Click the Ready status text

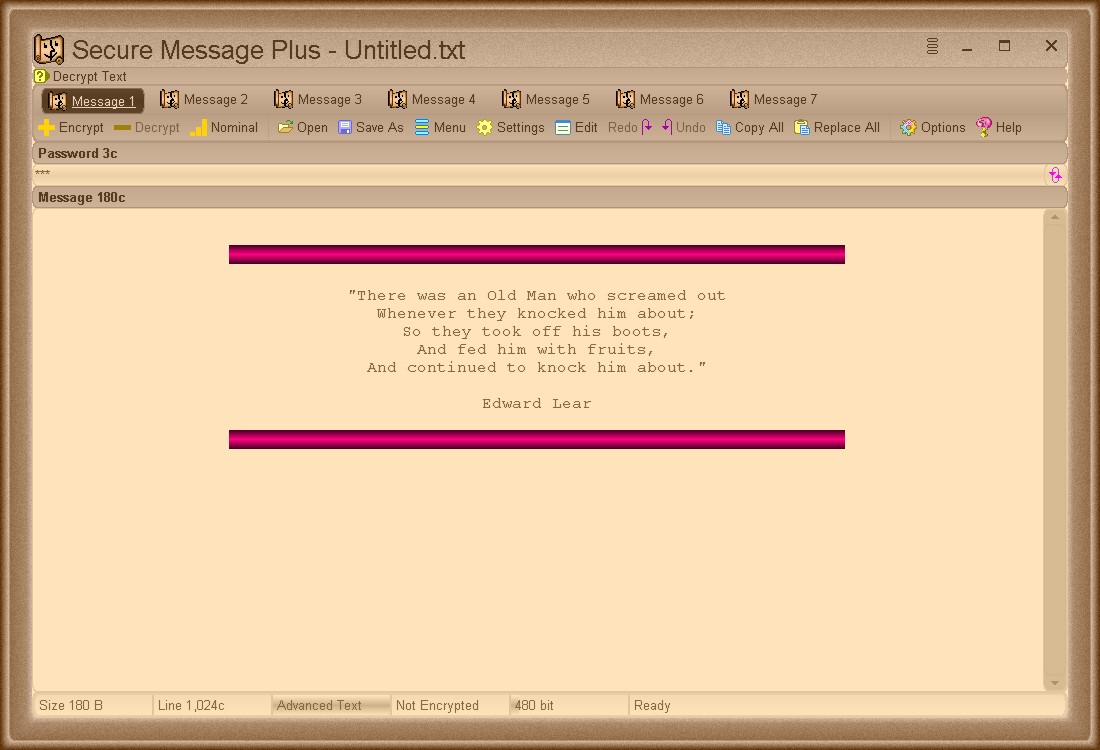(x=652, y=705)
